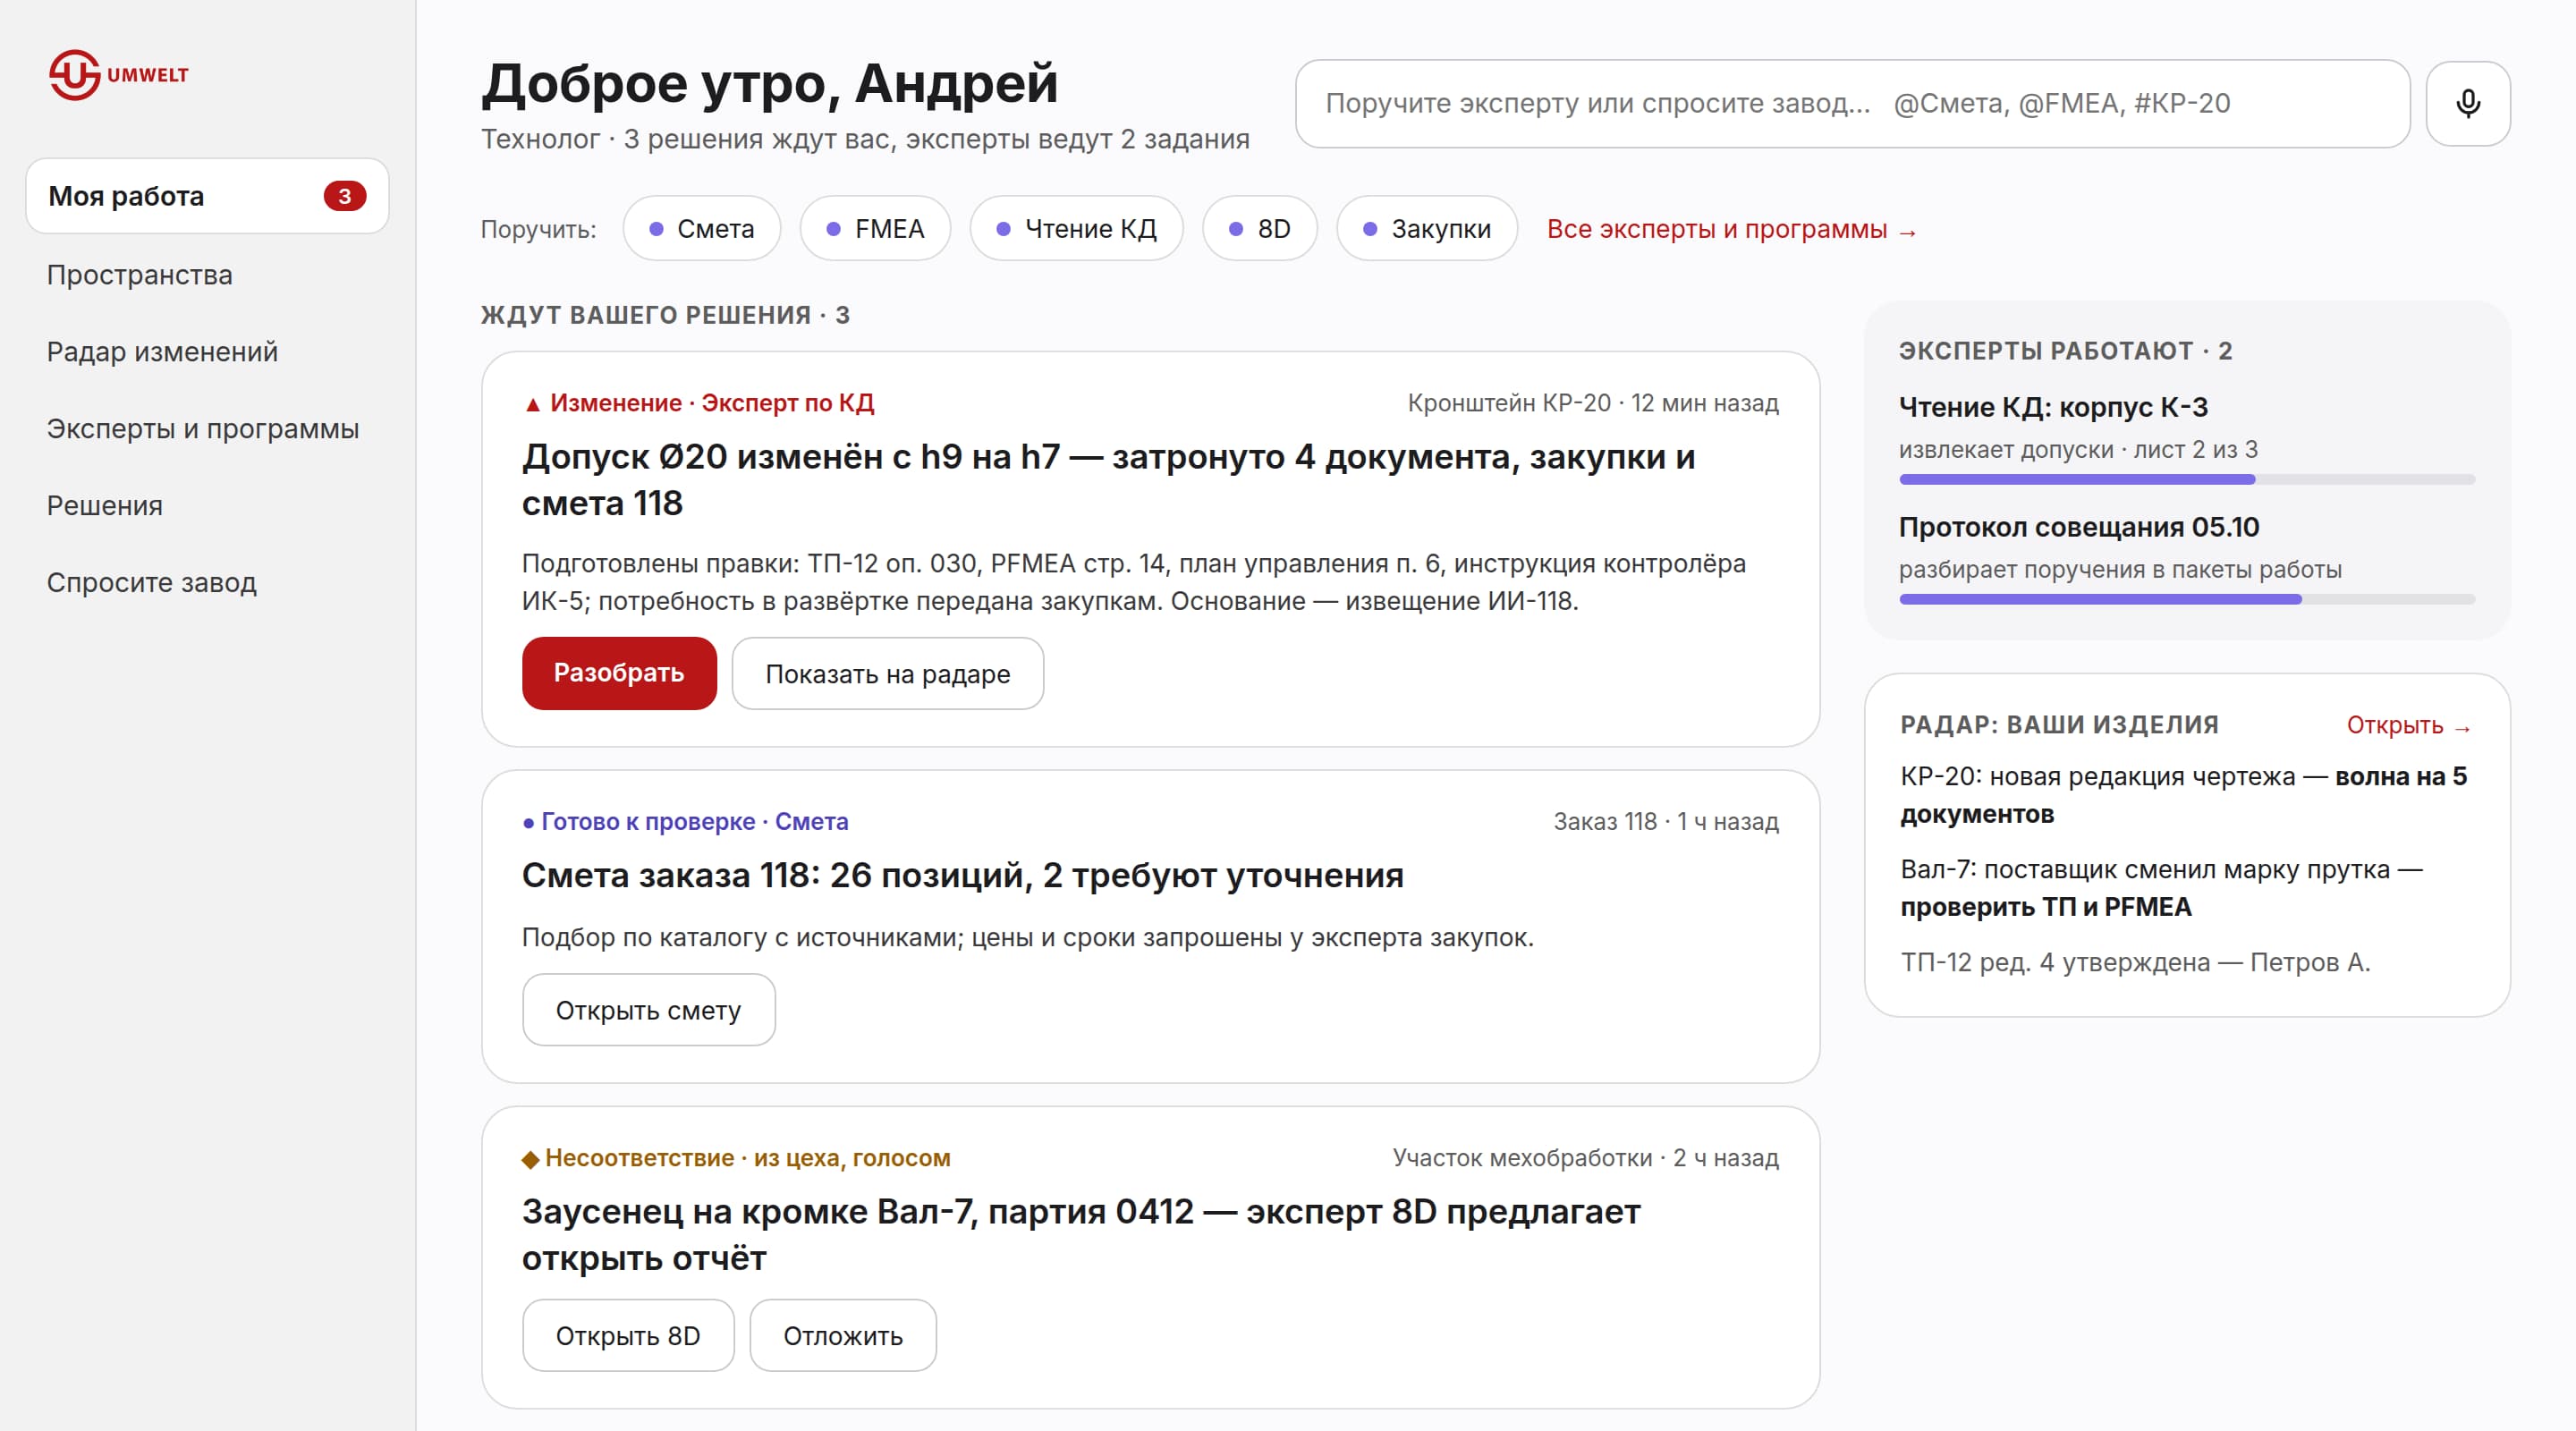Click the red Разобрать button
Viewport: 2576px width, 1431px height.
click(619, 673)
